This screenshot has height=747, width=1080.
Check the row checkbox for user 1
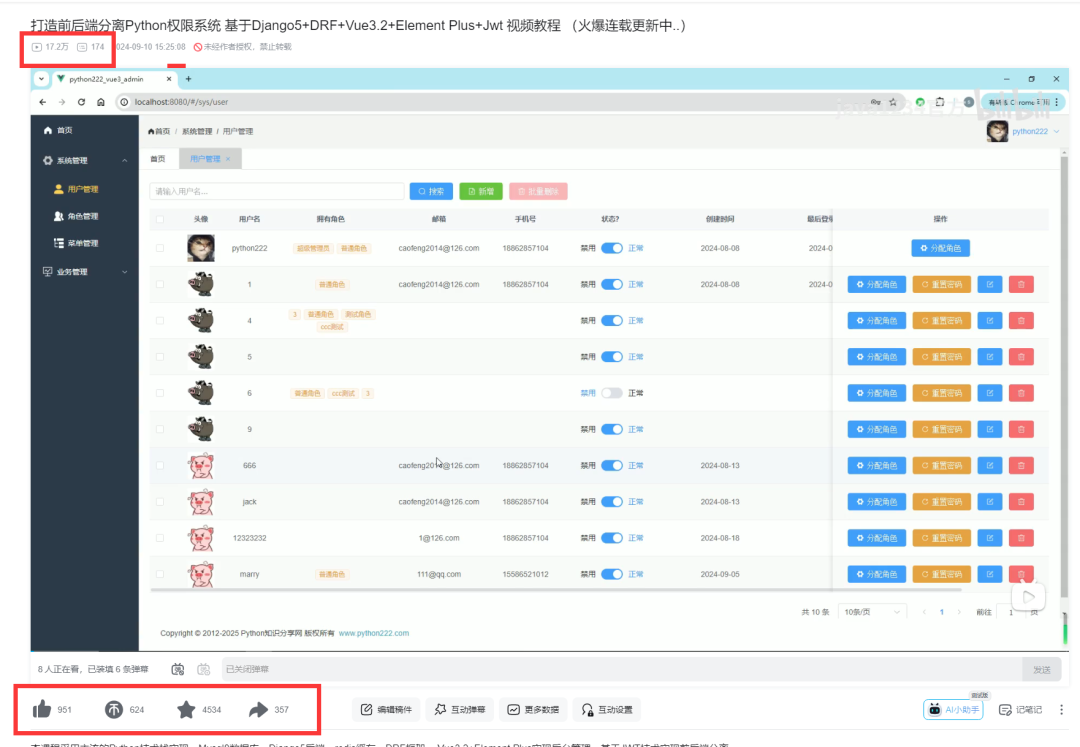click(x=160, y=284)
